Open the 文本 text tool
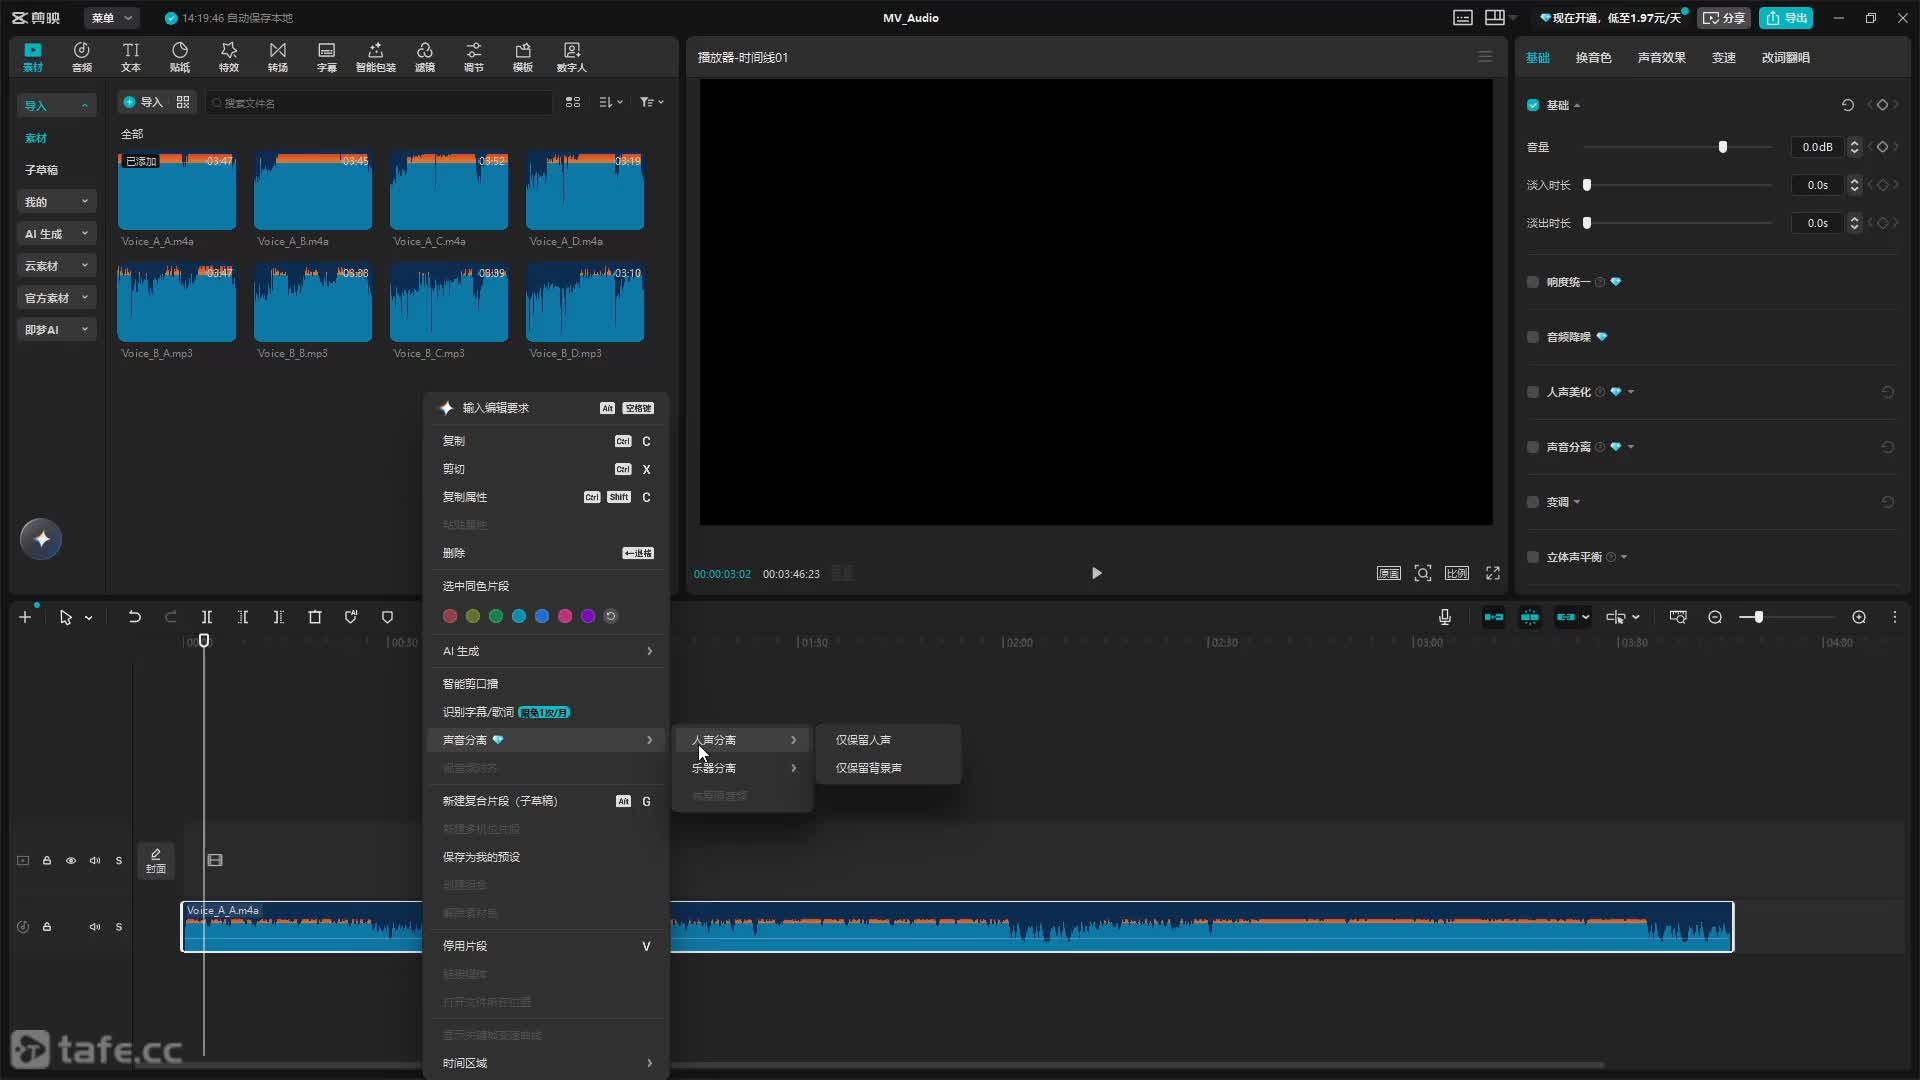Image resolution: width=1920 pixels, height=1080 pixels. click(x=131, y=57)
